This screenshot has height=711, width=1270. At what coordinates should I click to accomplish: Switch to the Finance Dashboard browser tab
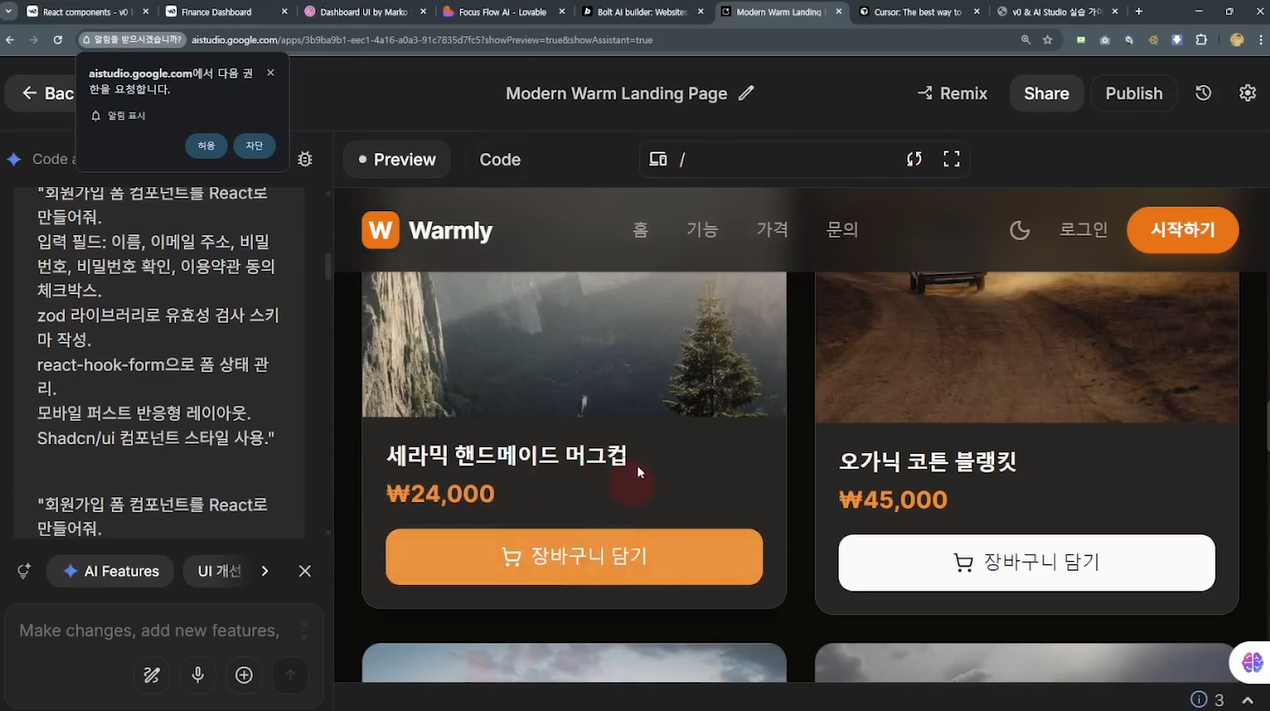224,12
